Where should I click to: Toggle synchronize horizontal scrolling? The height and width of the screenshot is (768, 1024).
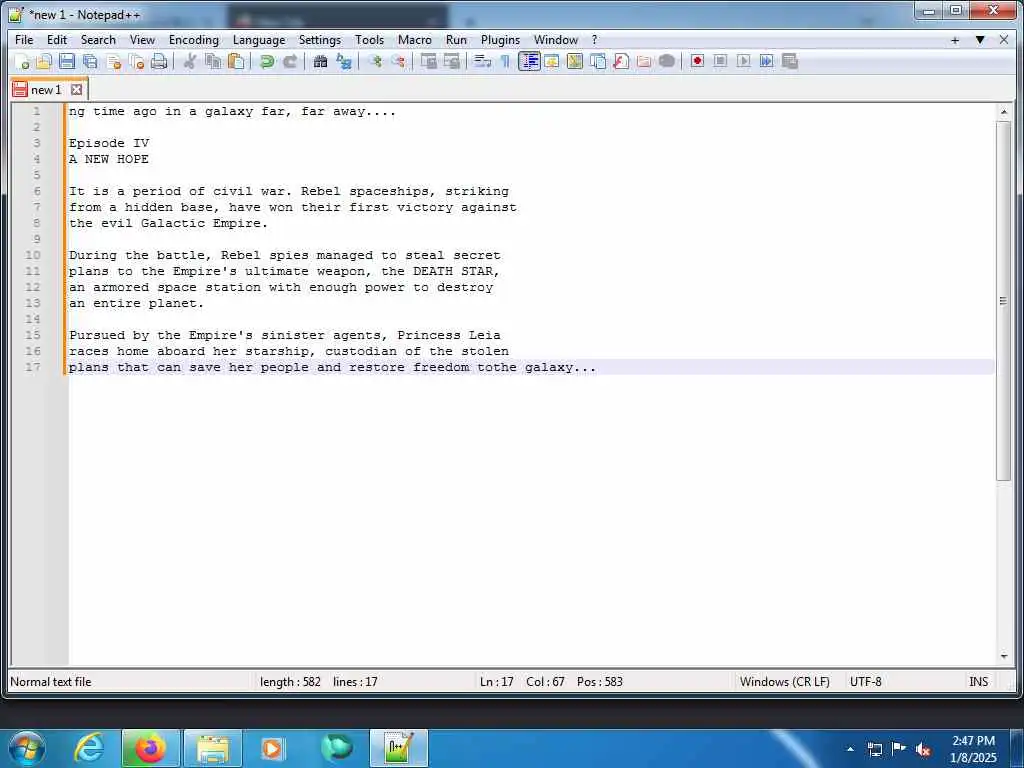point(451,61)
